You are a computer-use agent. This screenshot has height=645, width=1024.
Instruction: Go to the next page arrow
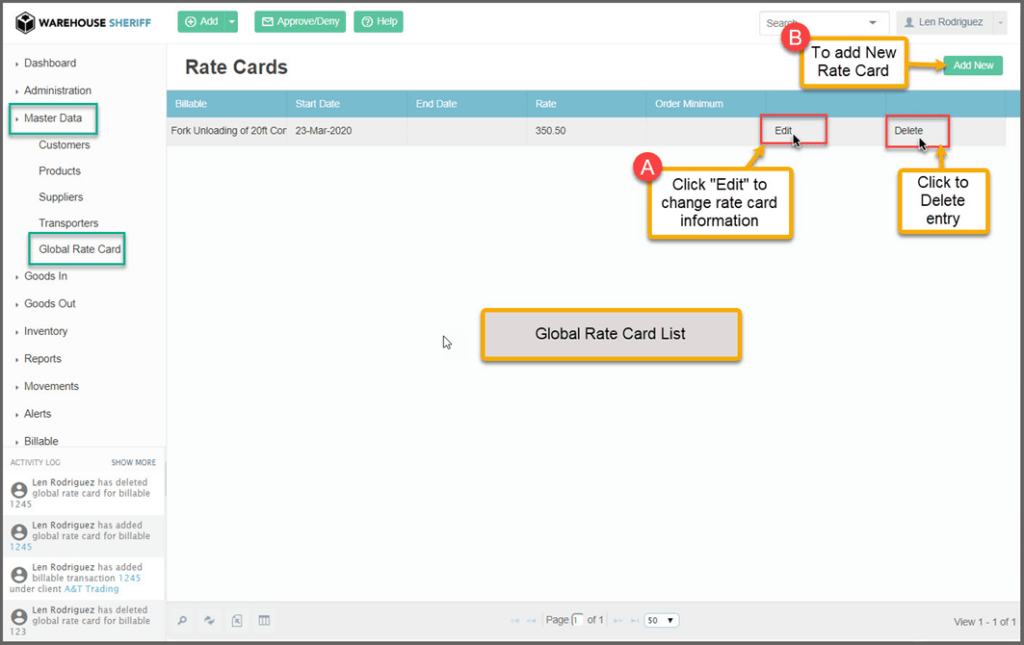pyautogui.click(x=617, y=621)
